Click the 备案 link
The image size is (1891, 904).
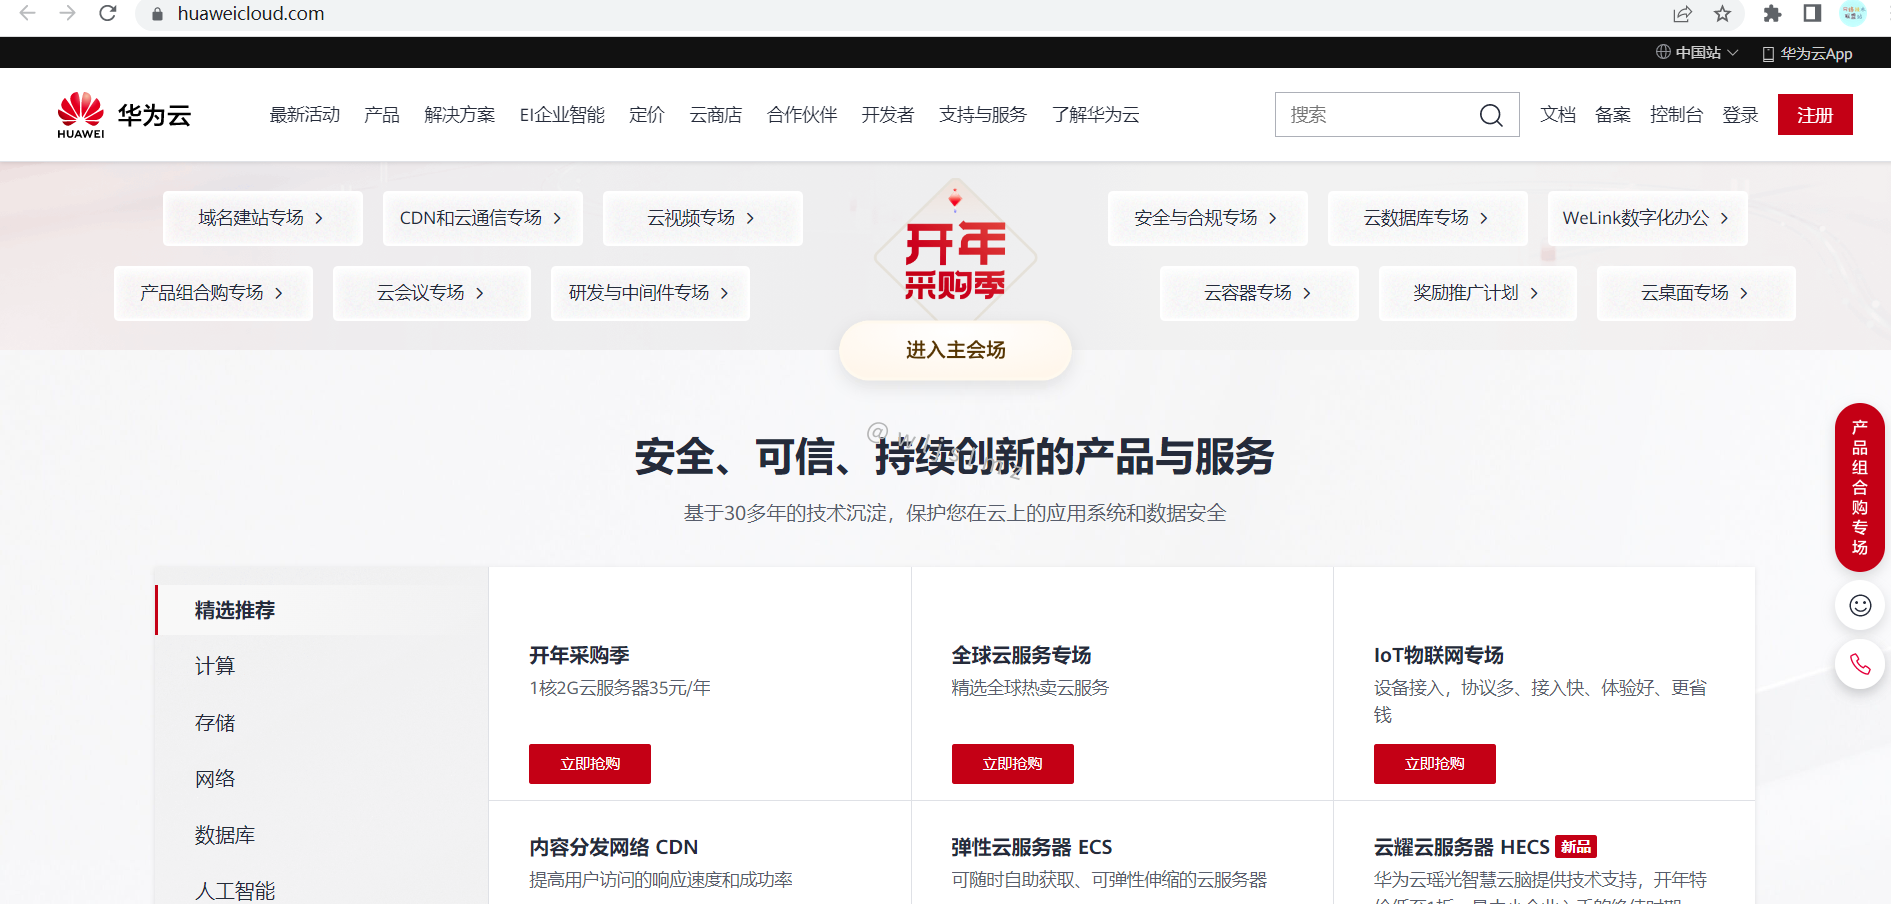(1613, 115)
